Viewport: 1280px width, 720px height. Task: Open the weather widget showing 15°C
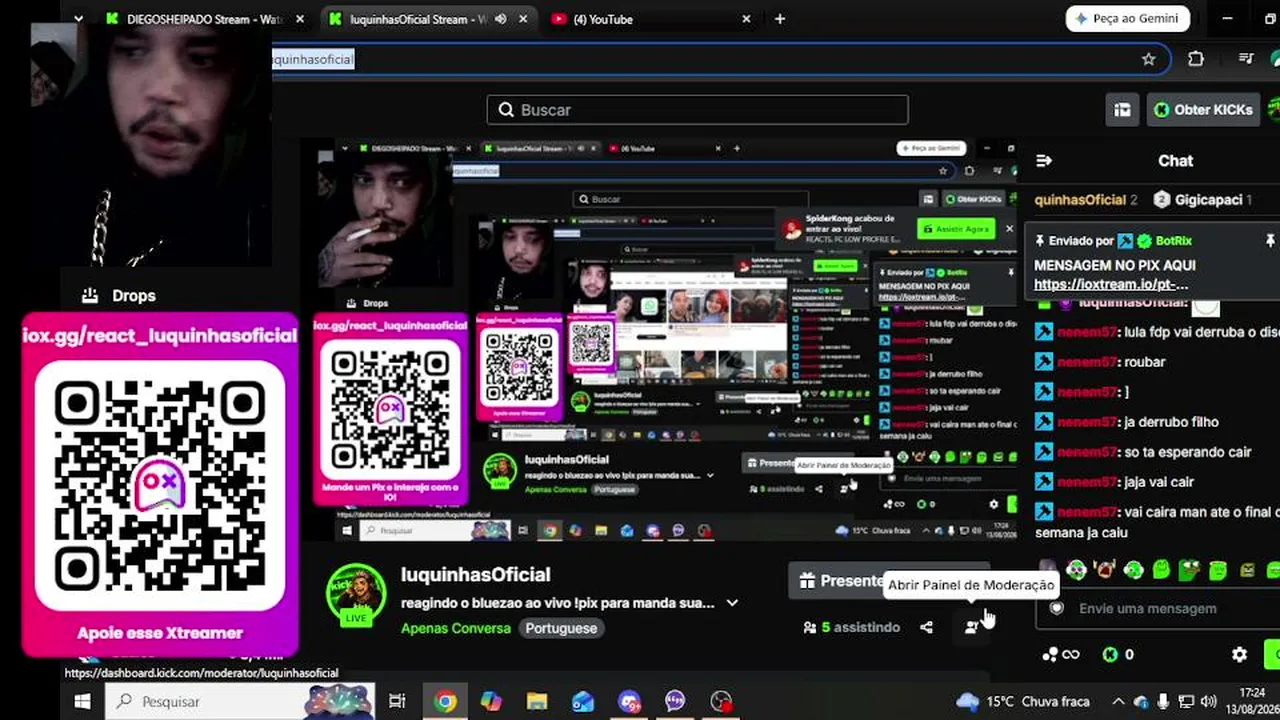tap(1022, 701)
